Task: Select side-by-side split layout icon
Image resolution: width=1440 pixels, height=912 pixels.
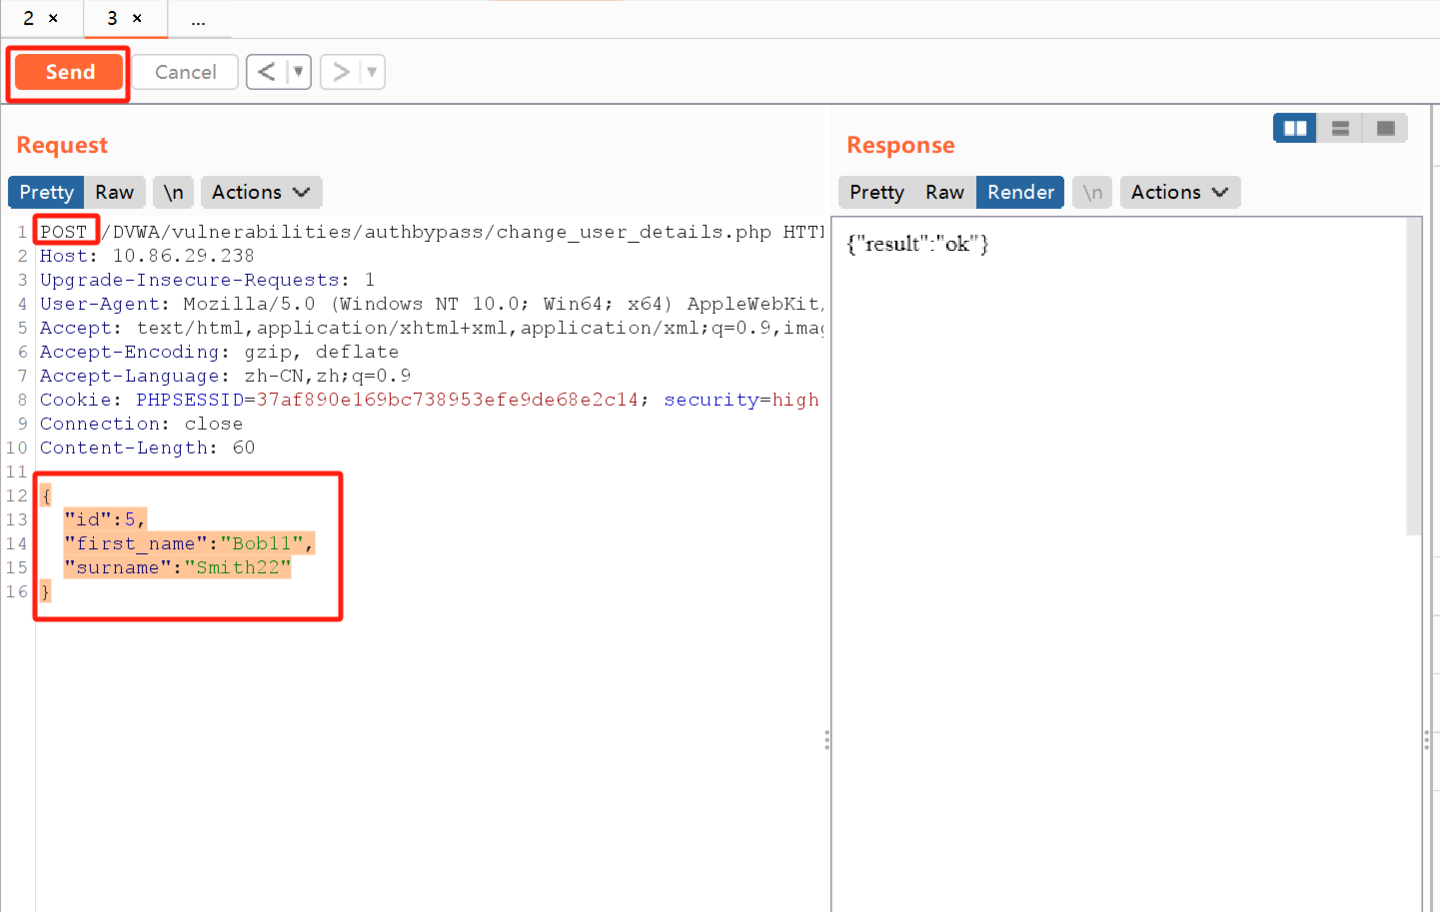Action: tap(1295, 128)
